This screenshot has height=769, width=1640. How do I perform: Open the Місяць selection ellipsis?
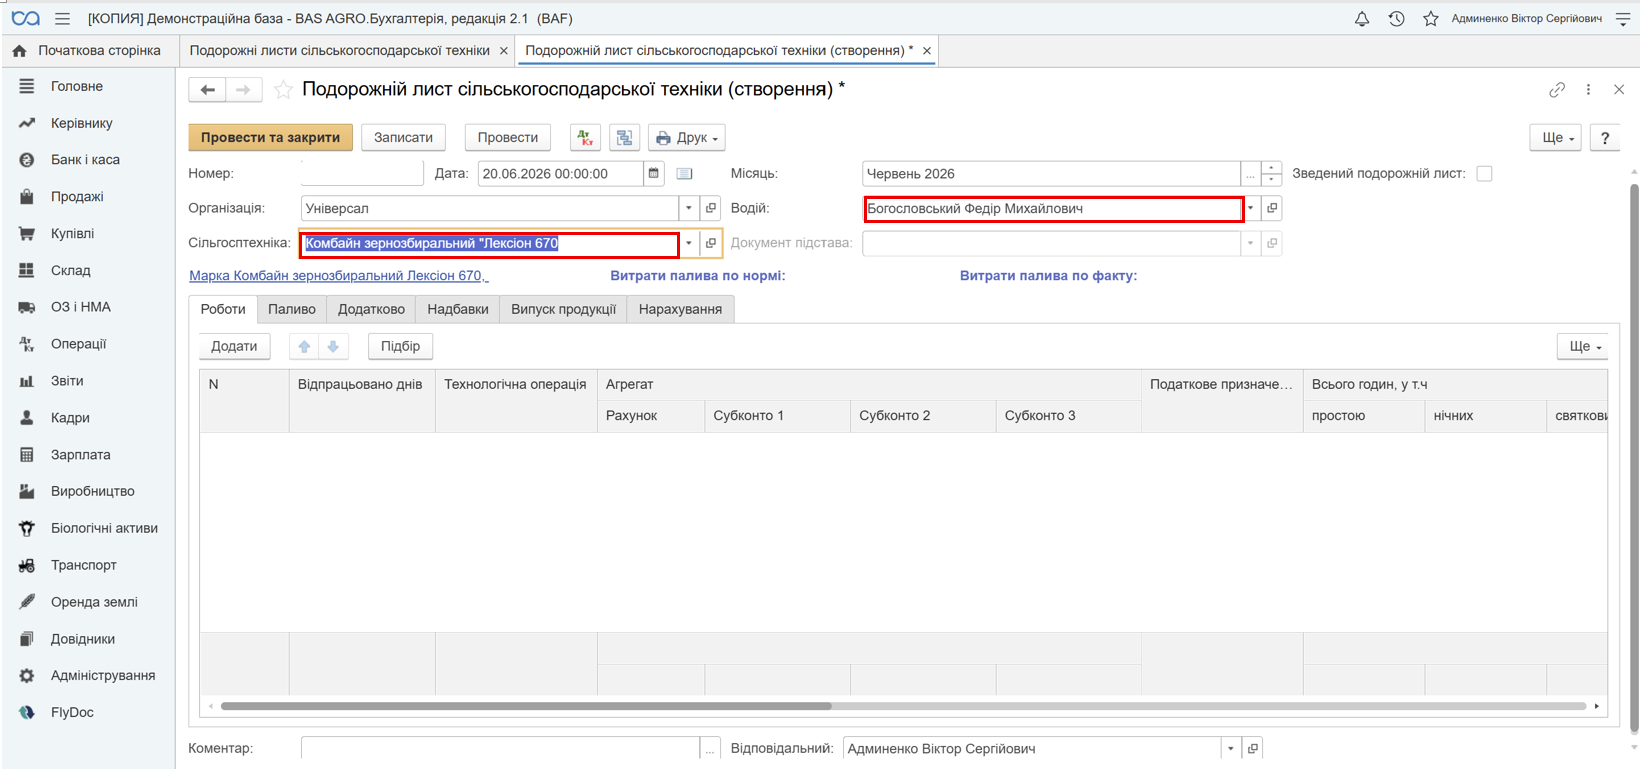pos(1250,174)
